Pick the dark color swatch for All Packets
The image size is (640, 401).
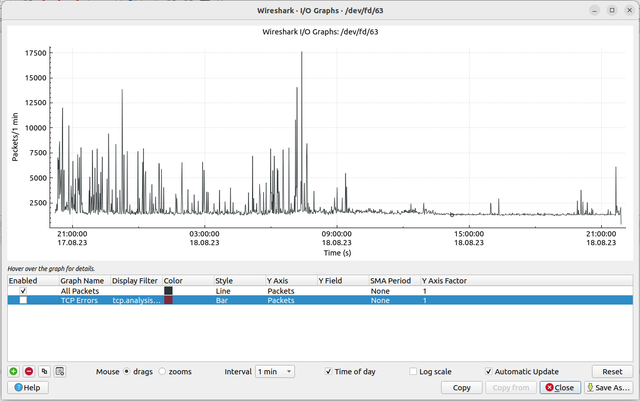168,291
